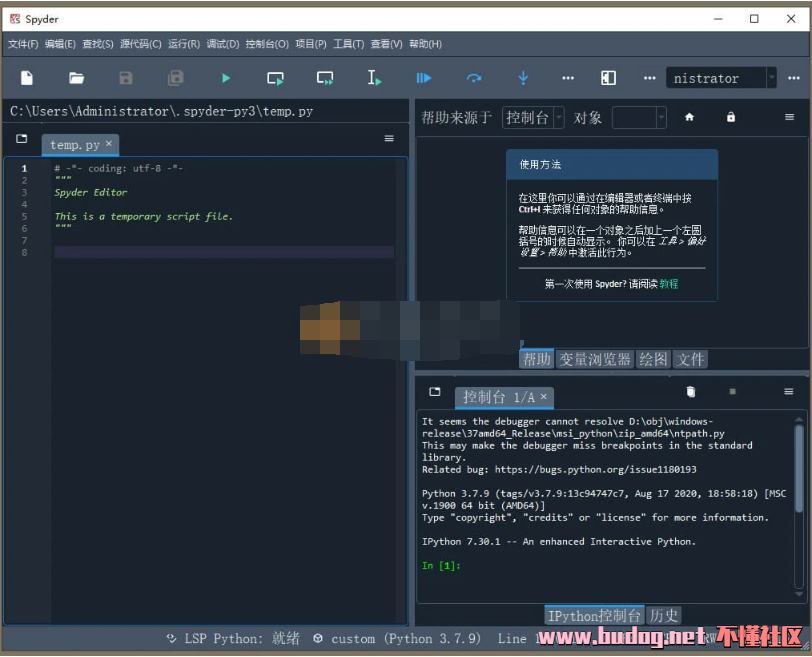
Task: Browse console tabs icon
Action: click(435, 392)
